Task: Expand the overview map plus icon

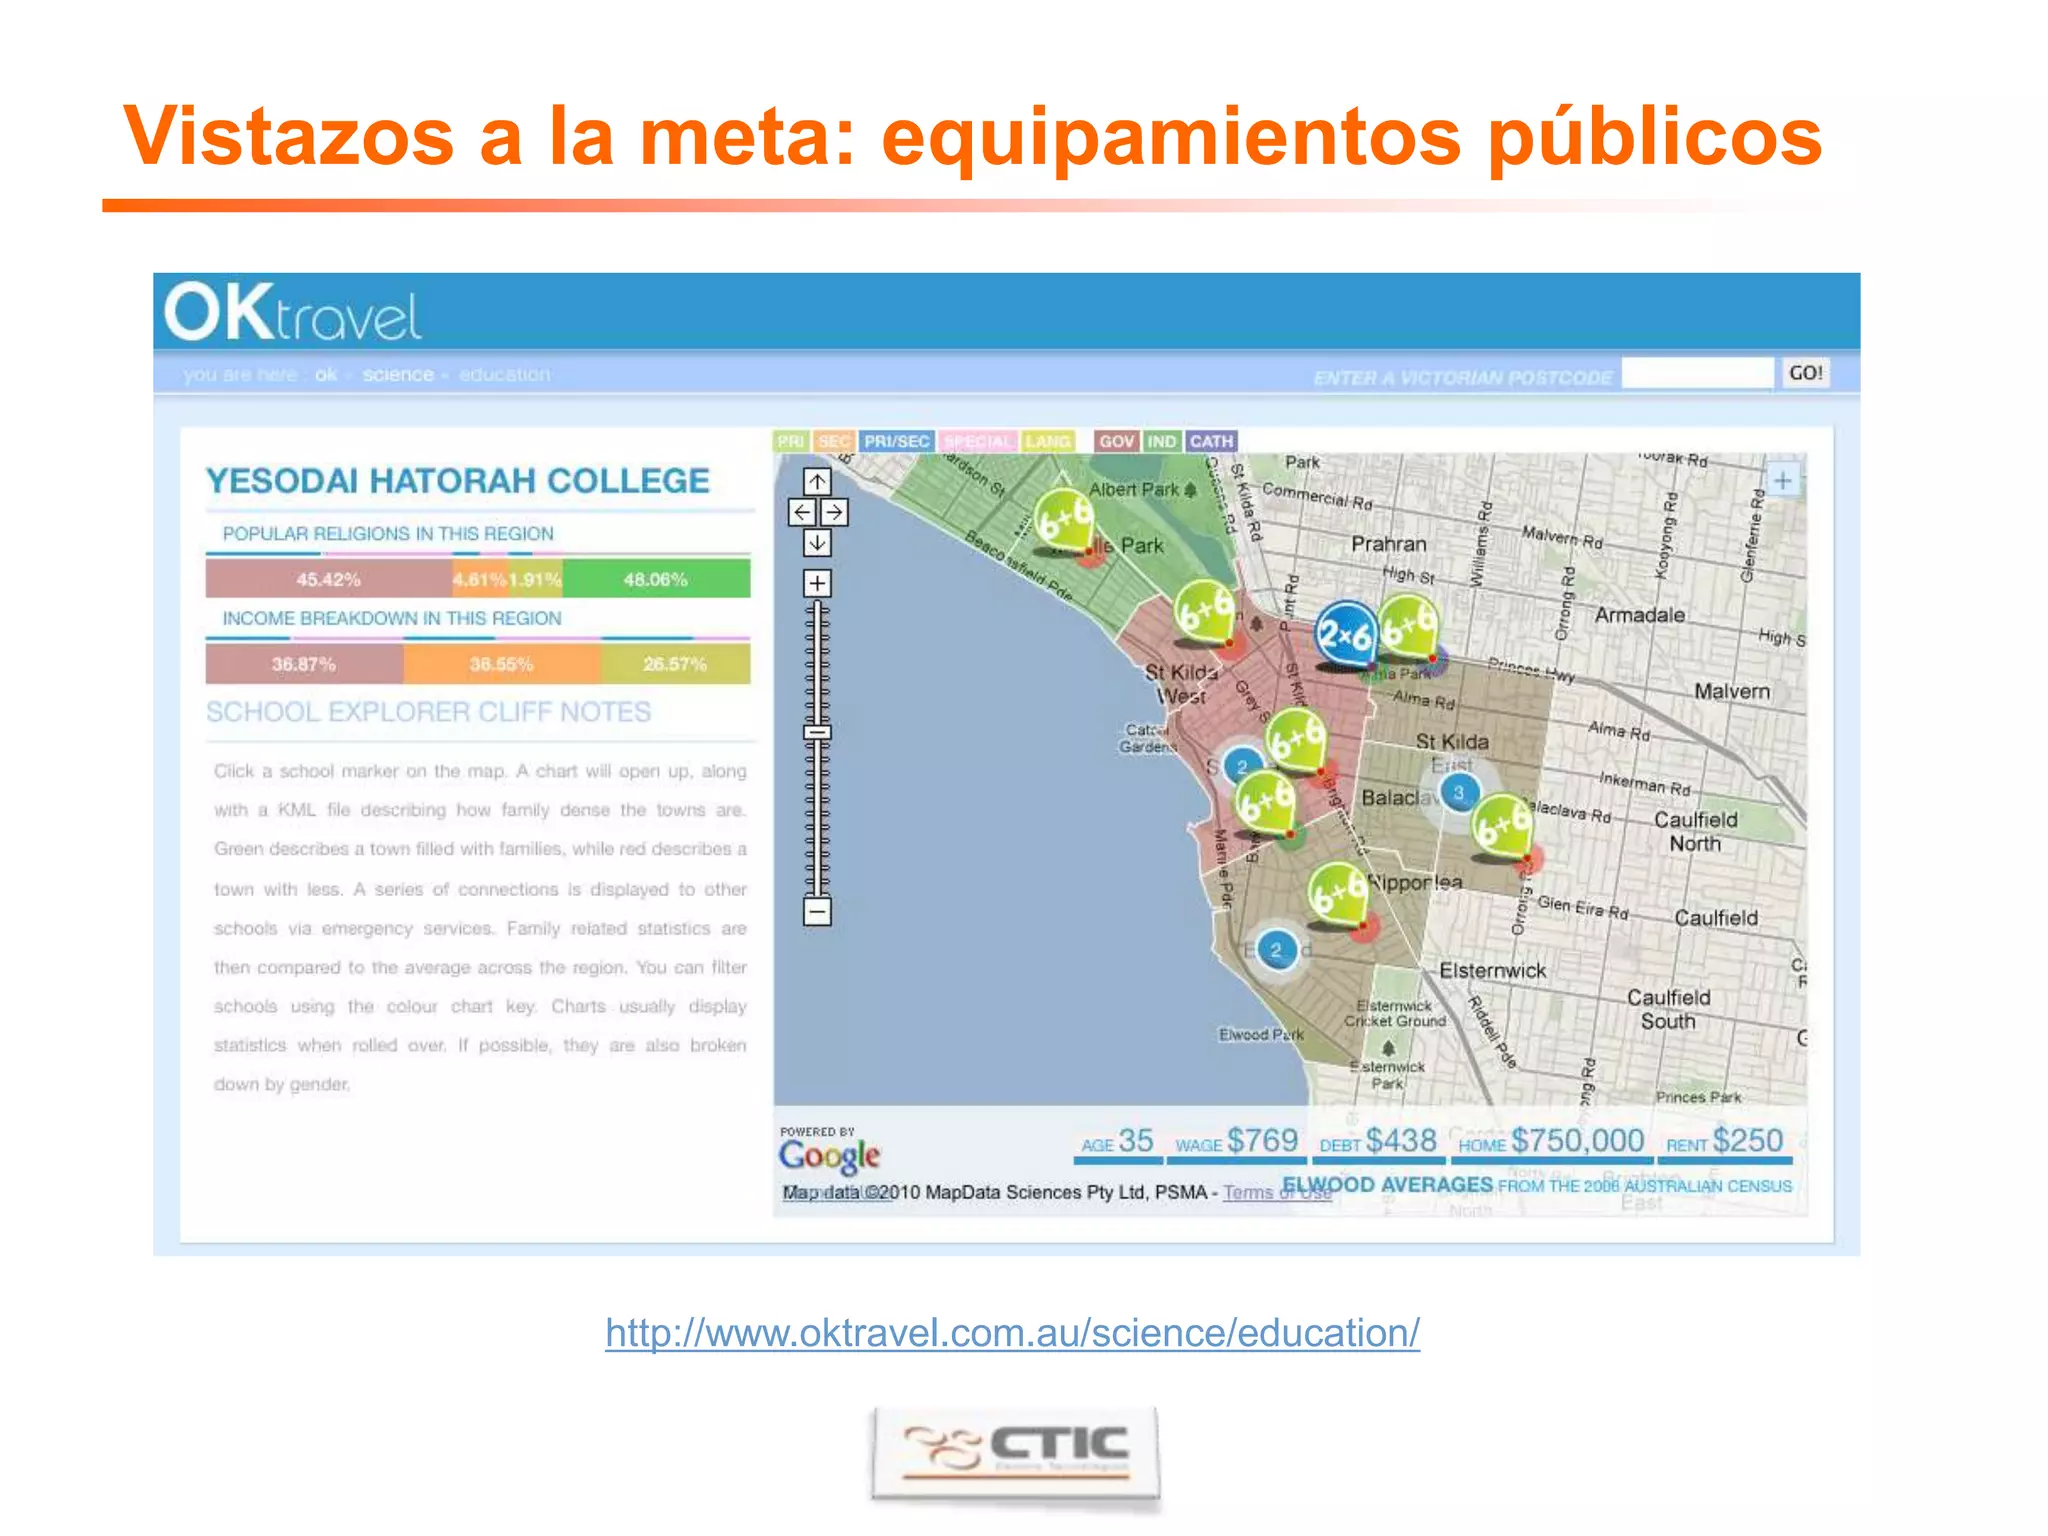Action: [1782, 481]
